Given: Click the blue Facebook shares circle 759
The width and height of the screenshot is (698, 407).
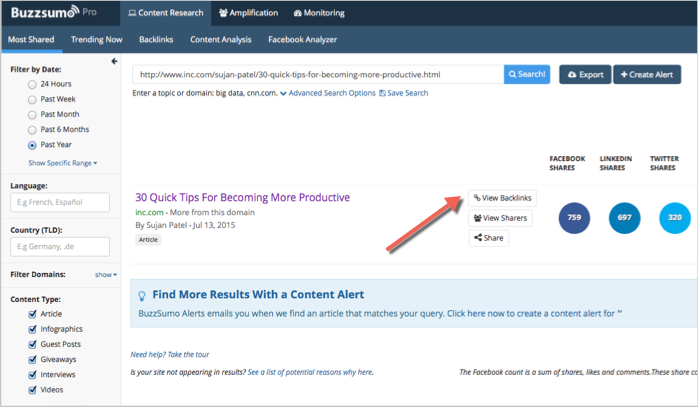Looking at the screenshot, I should tap(574, 218).
